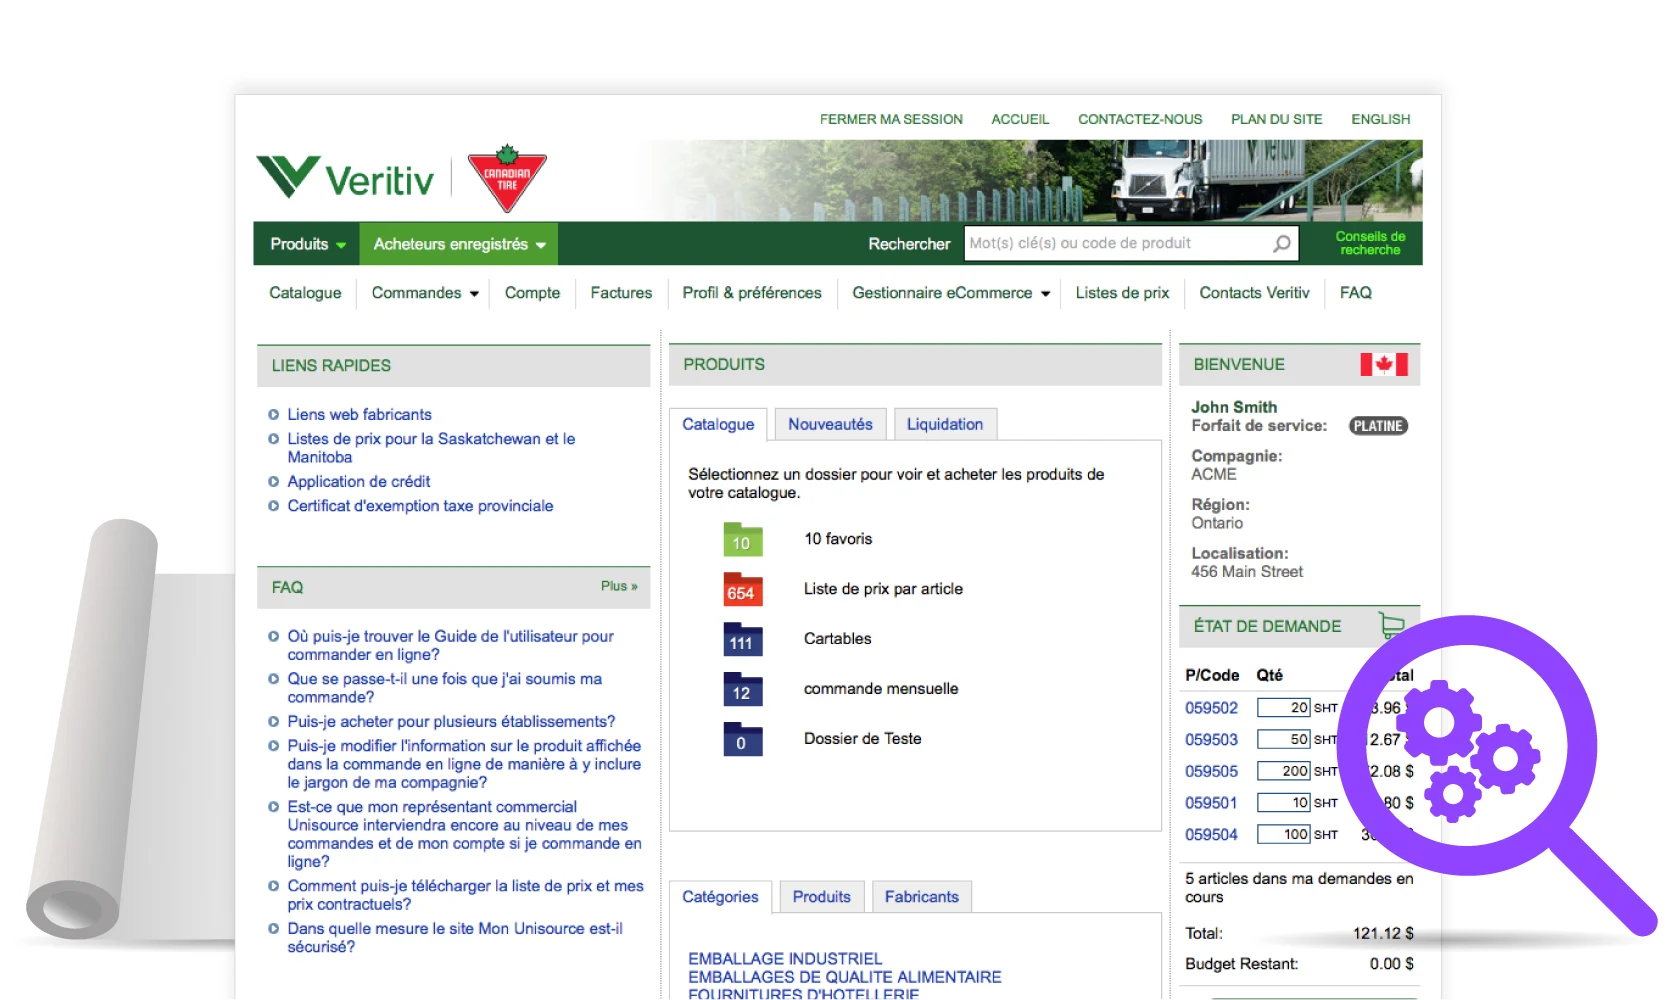This screenshot has width=1680, height=1000.
Task: Switch to the Fabricants tab
Action: (921, 896)
